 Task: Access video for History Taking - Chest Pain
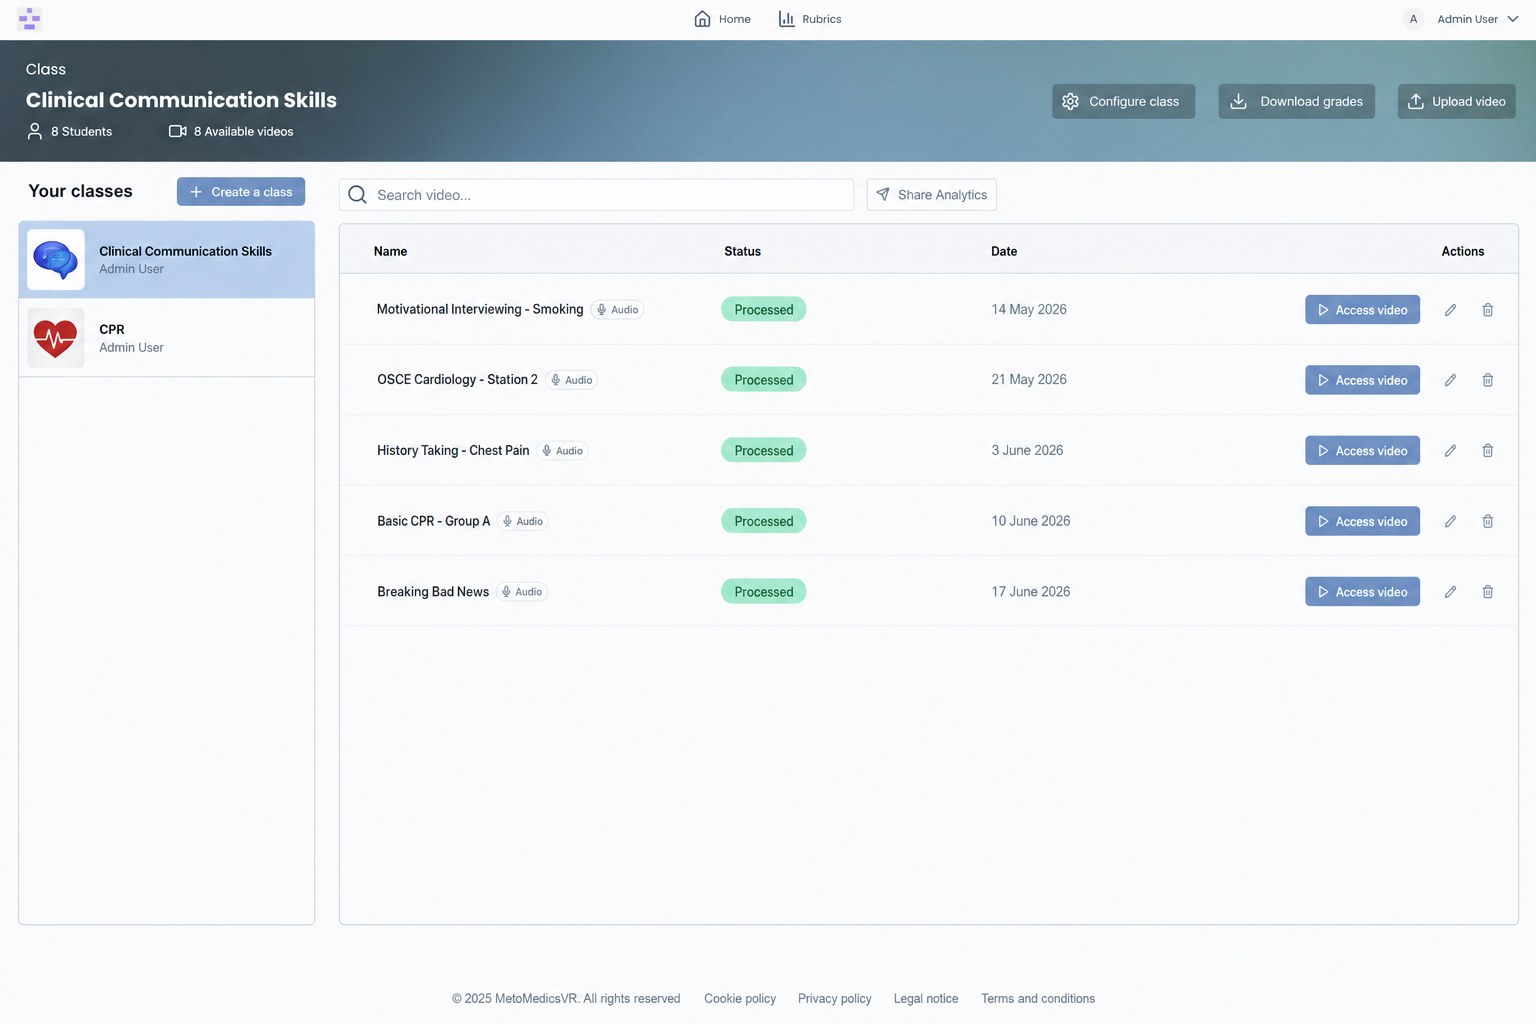pyautogui.click(x=1362, y=451)
